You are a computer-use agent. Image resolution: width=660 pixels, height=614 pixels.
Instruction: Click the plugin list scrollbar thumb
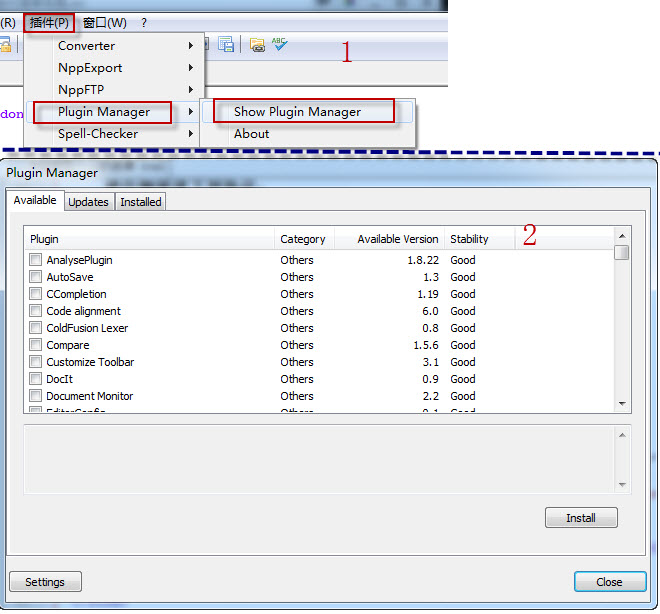tap(622, 253)
